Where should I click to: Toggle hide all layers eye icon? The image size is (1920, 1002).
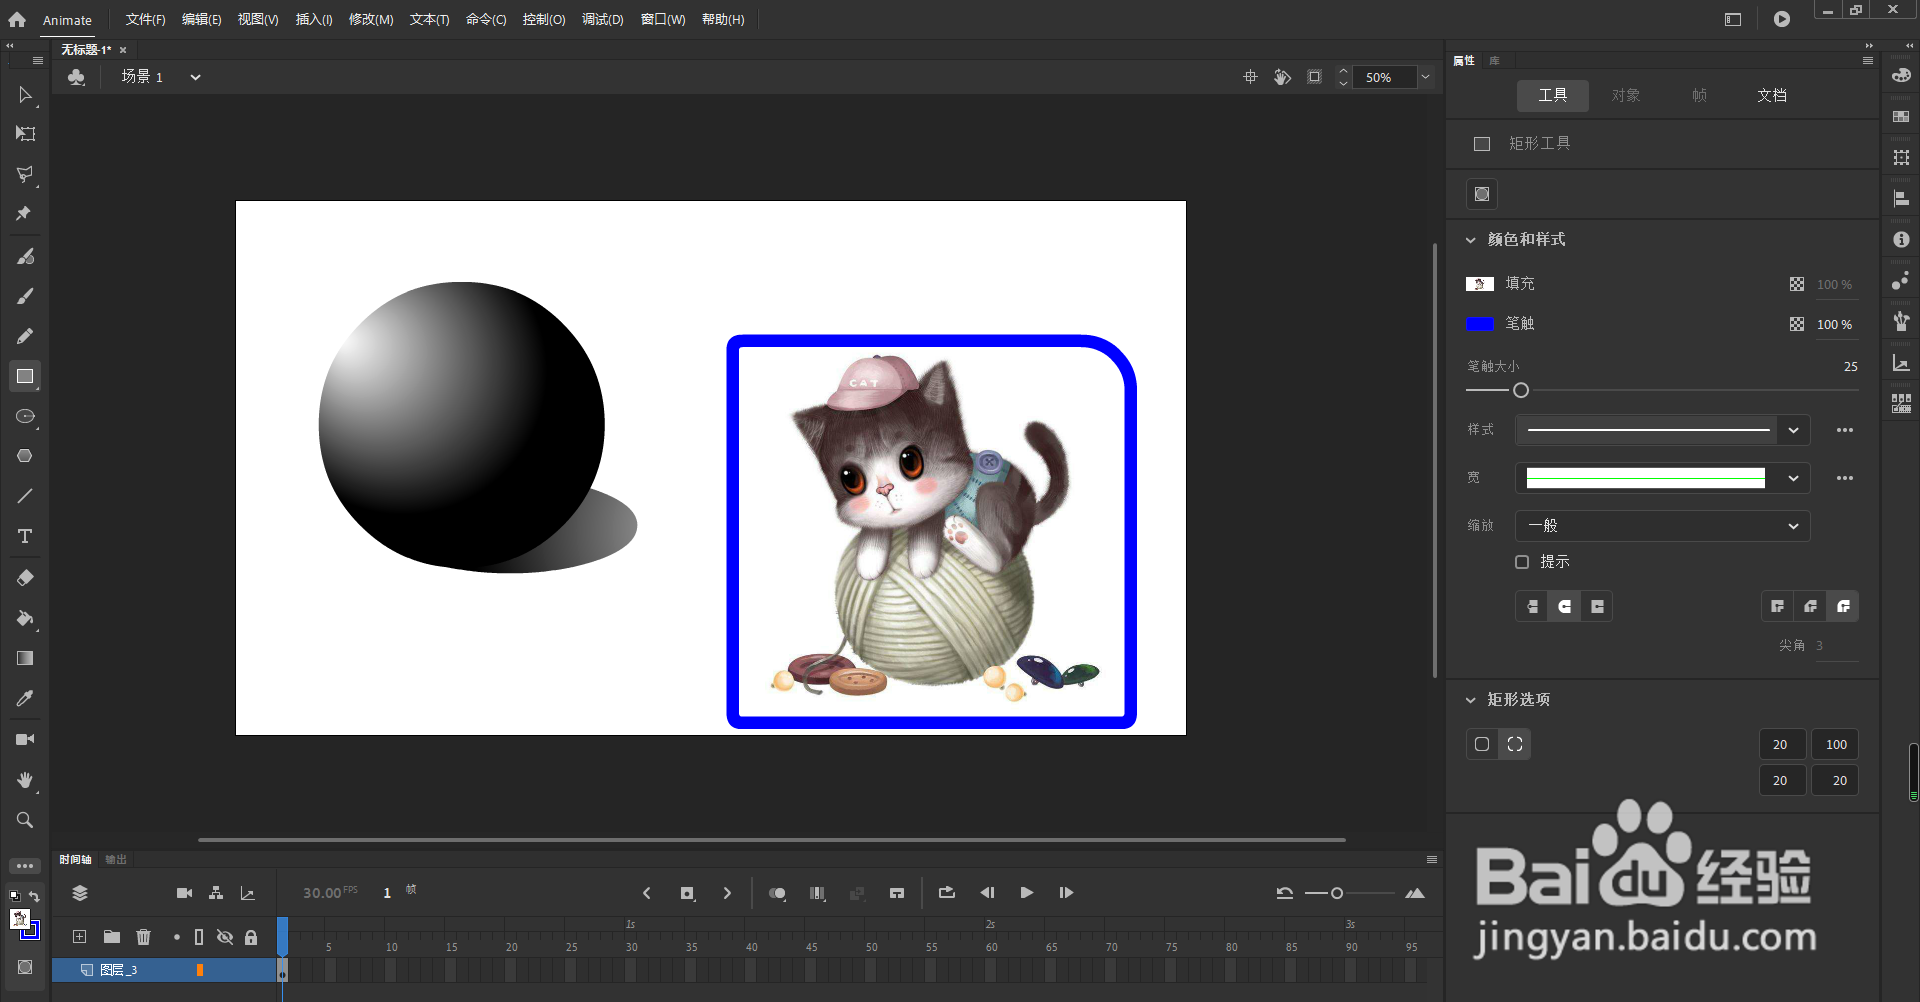click(225, 937)
